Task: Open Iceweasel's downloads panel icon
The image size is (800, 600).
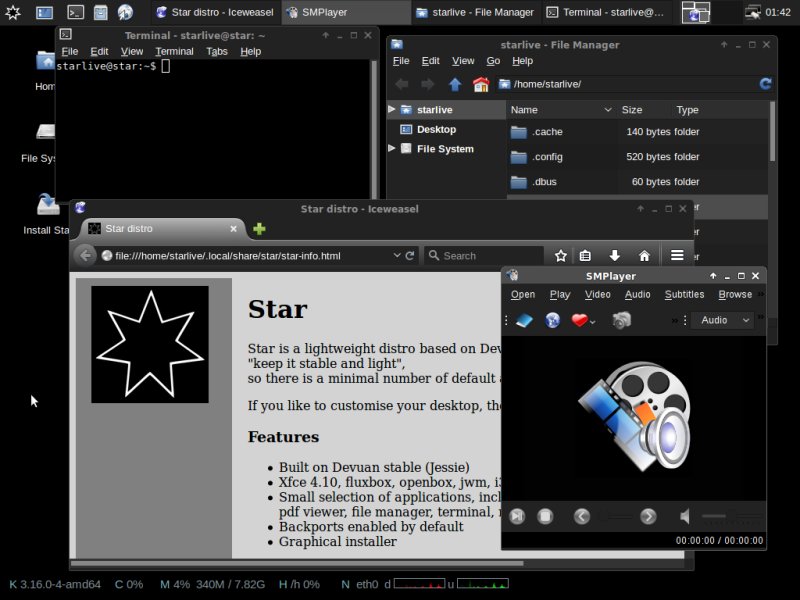Action: tap(614, 255)
